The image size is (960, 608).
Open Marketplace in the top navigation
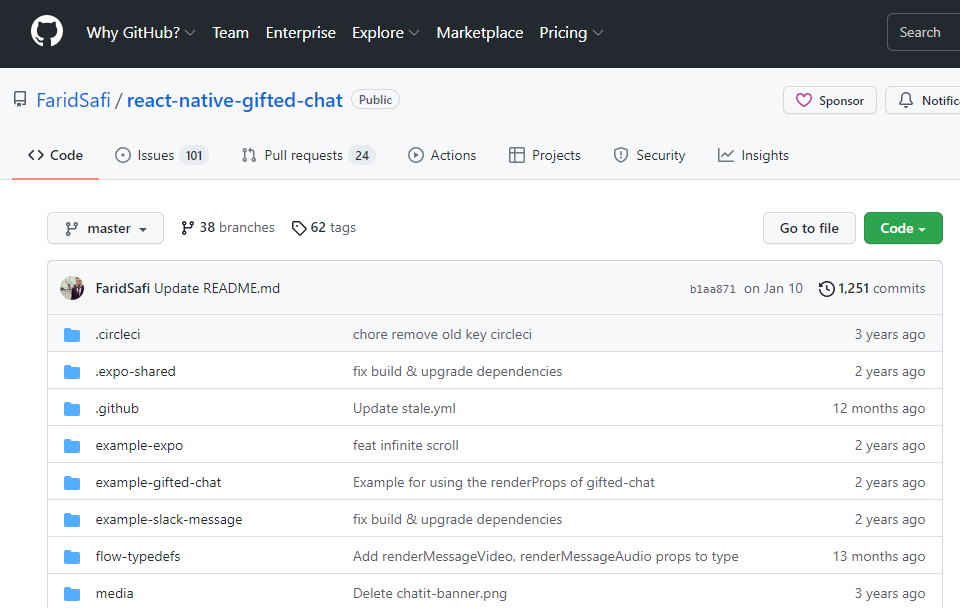click(480, 32)
